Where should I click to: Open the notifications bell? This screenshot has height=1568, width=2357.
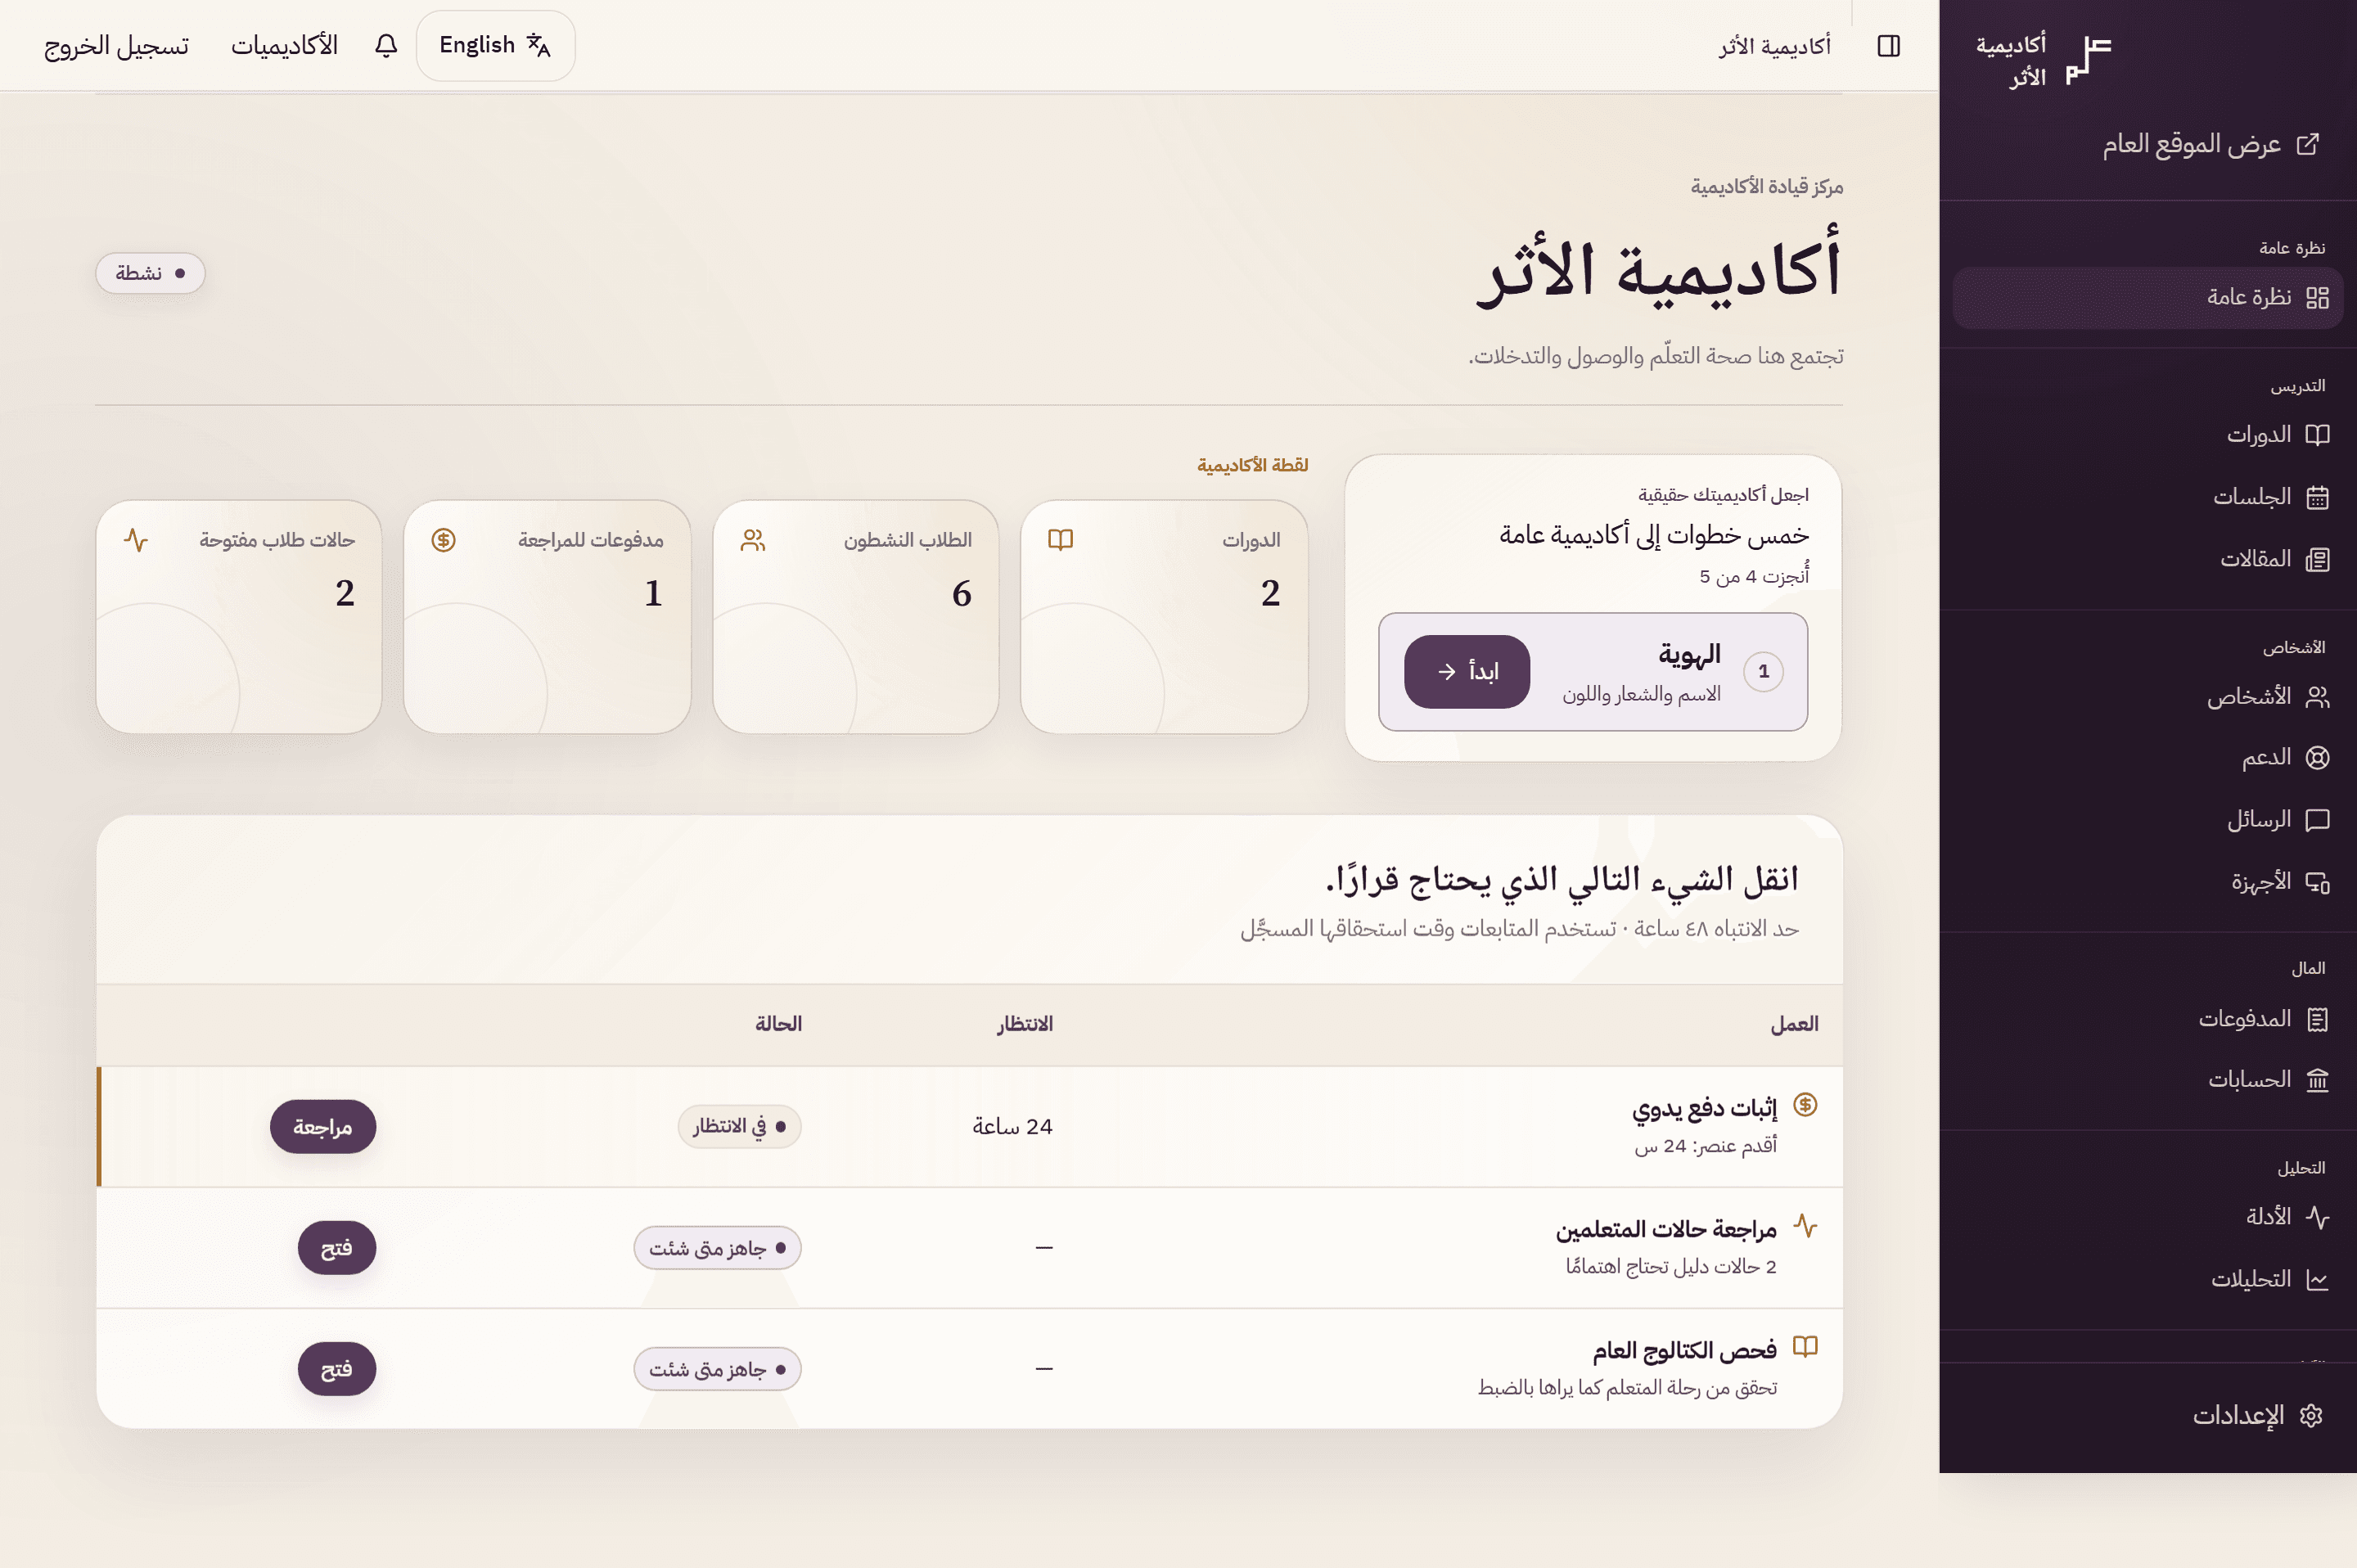[x=386, y=46]
